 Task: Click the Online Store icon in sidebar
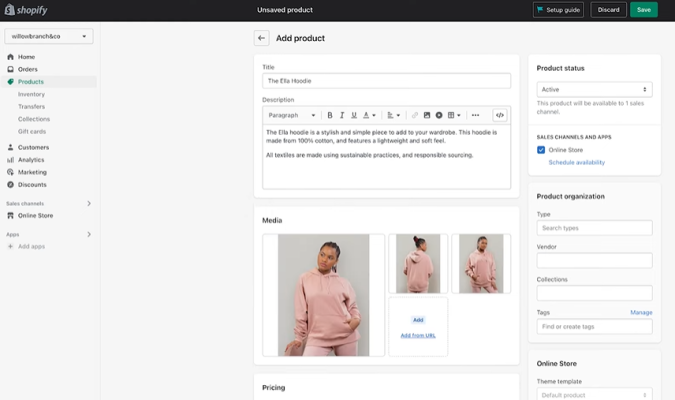click(x=10, y=216)
